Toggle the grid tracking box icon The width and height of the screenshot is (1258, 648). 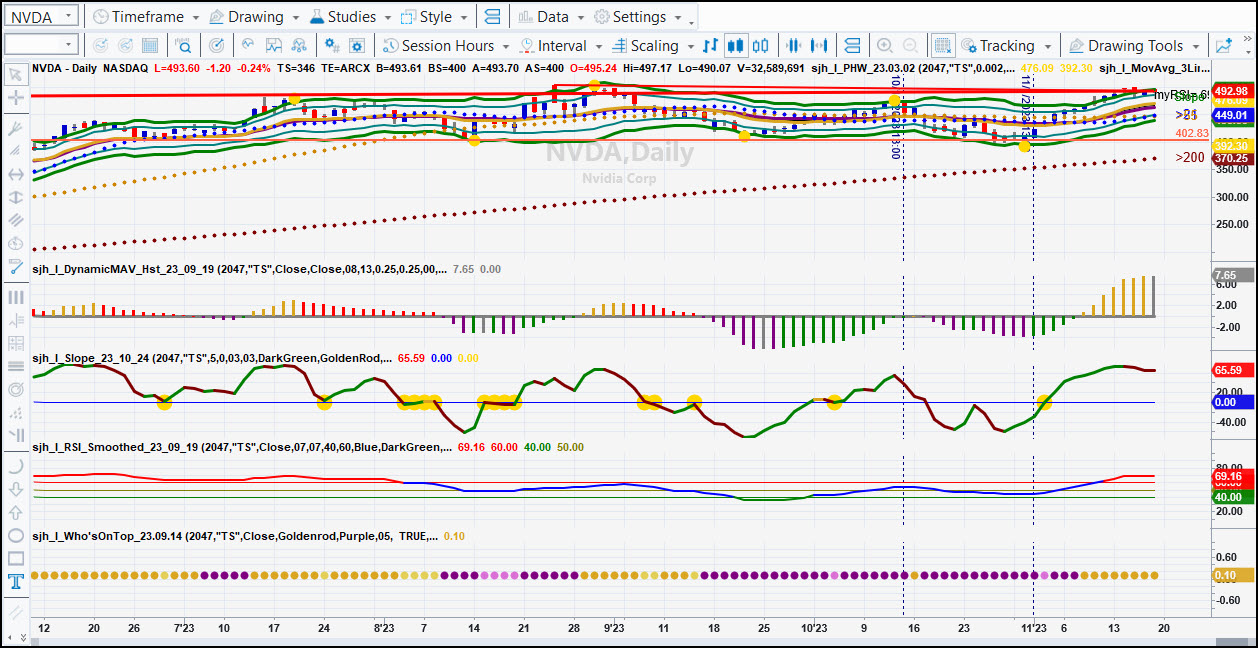943,46
